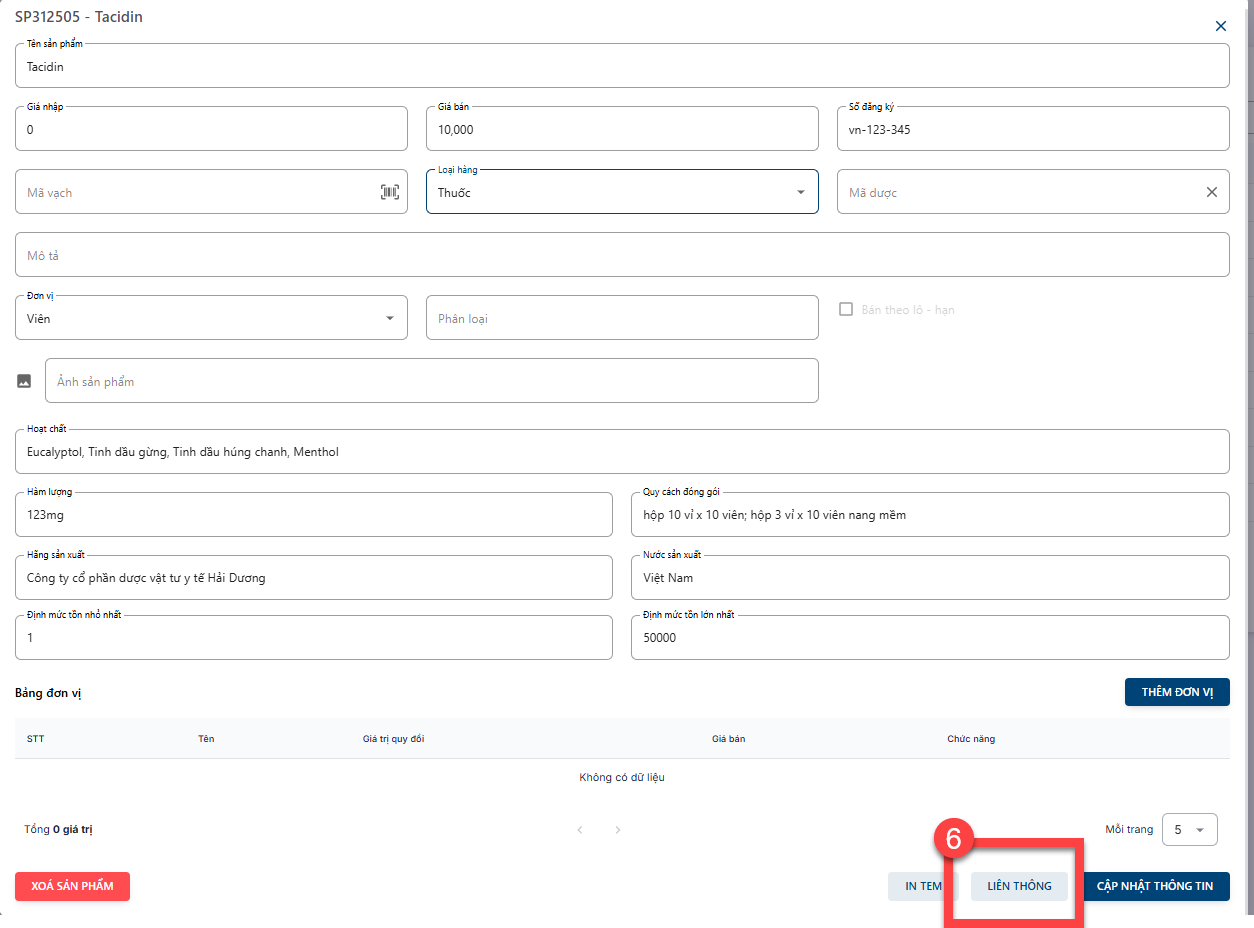The width and height of the screenshot is (1254, 928).
Task: Click the barcode scanner icon in Mã vạch
Action: click(389, 192)
